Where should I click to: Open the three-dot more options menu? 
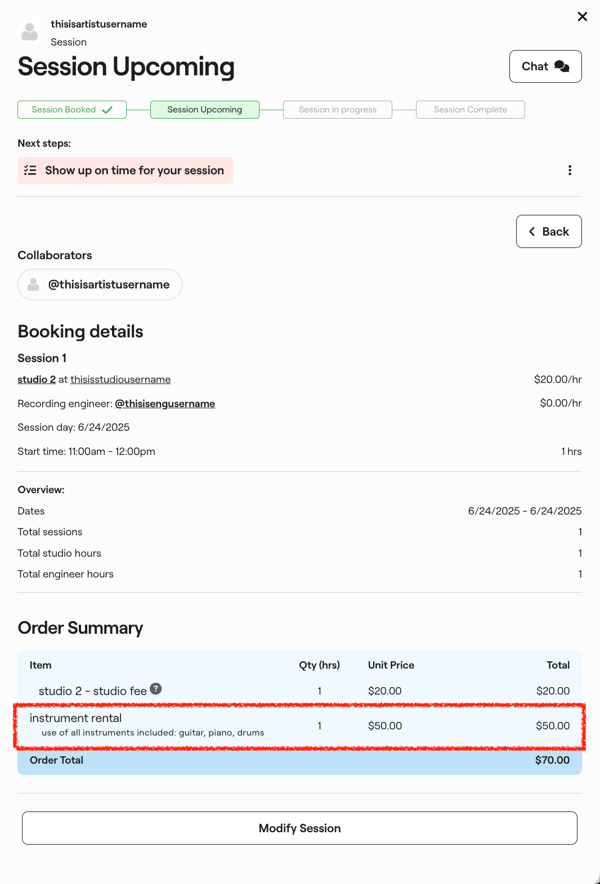[x=570, y=170]
